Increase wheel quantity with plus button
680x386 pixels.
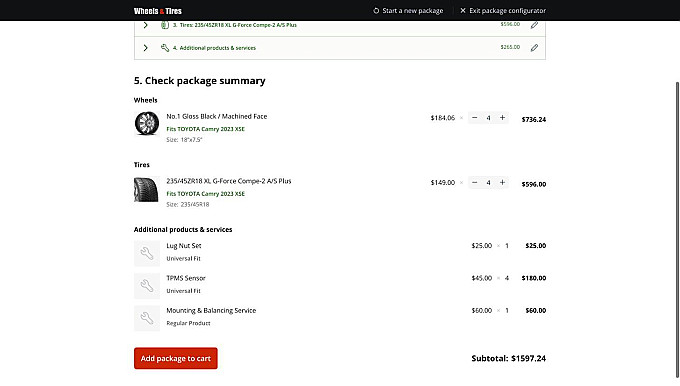502,118
